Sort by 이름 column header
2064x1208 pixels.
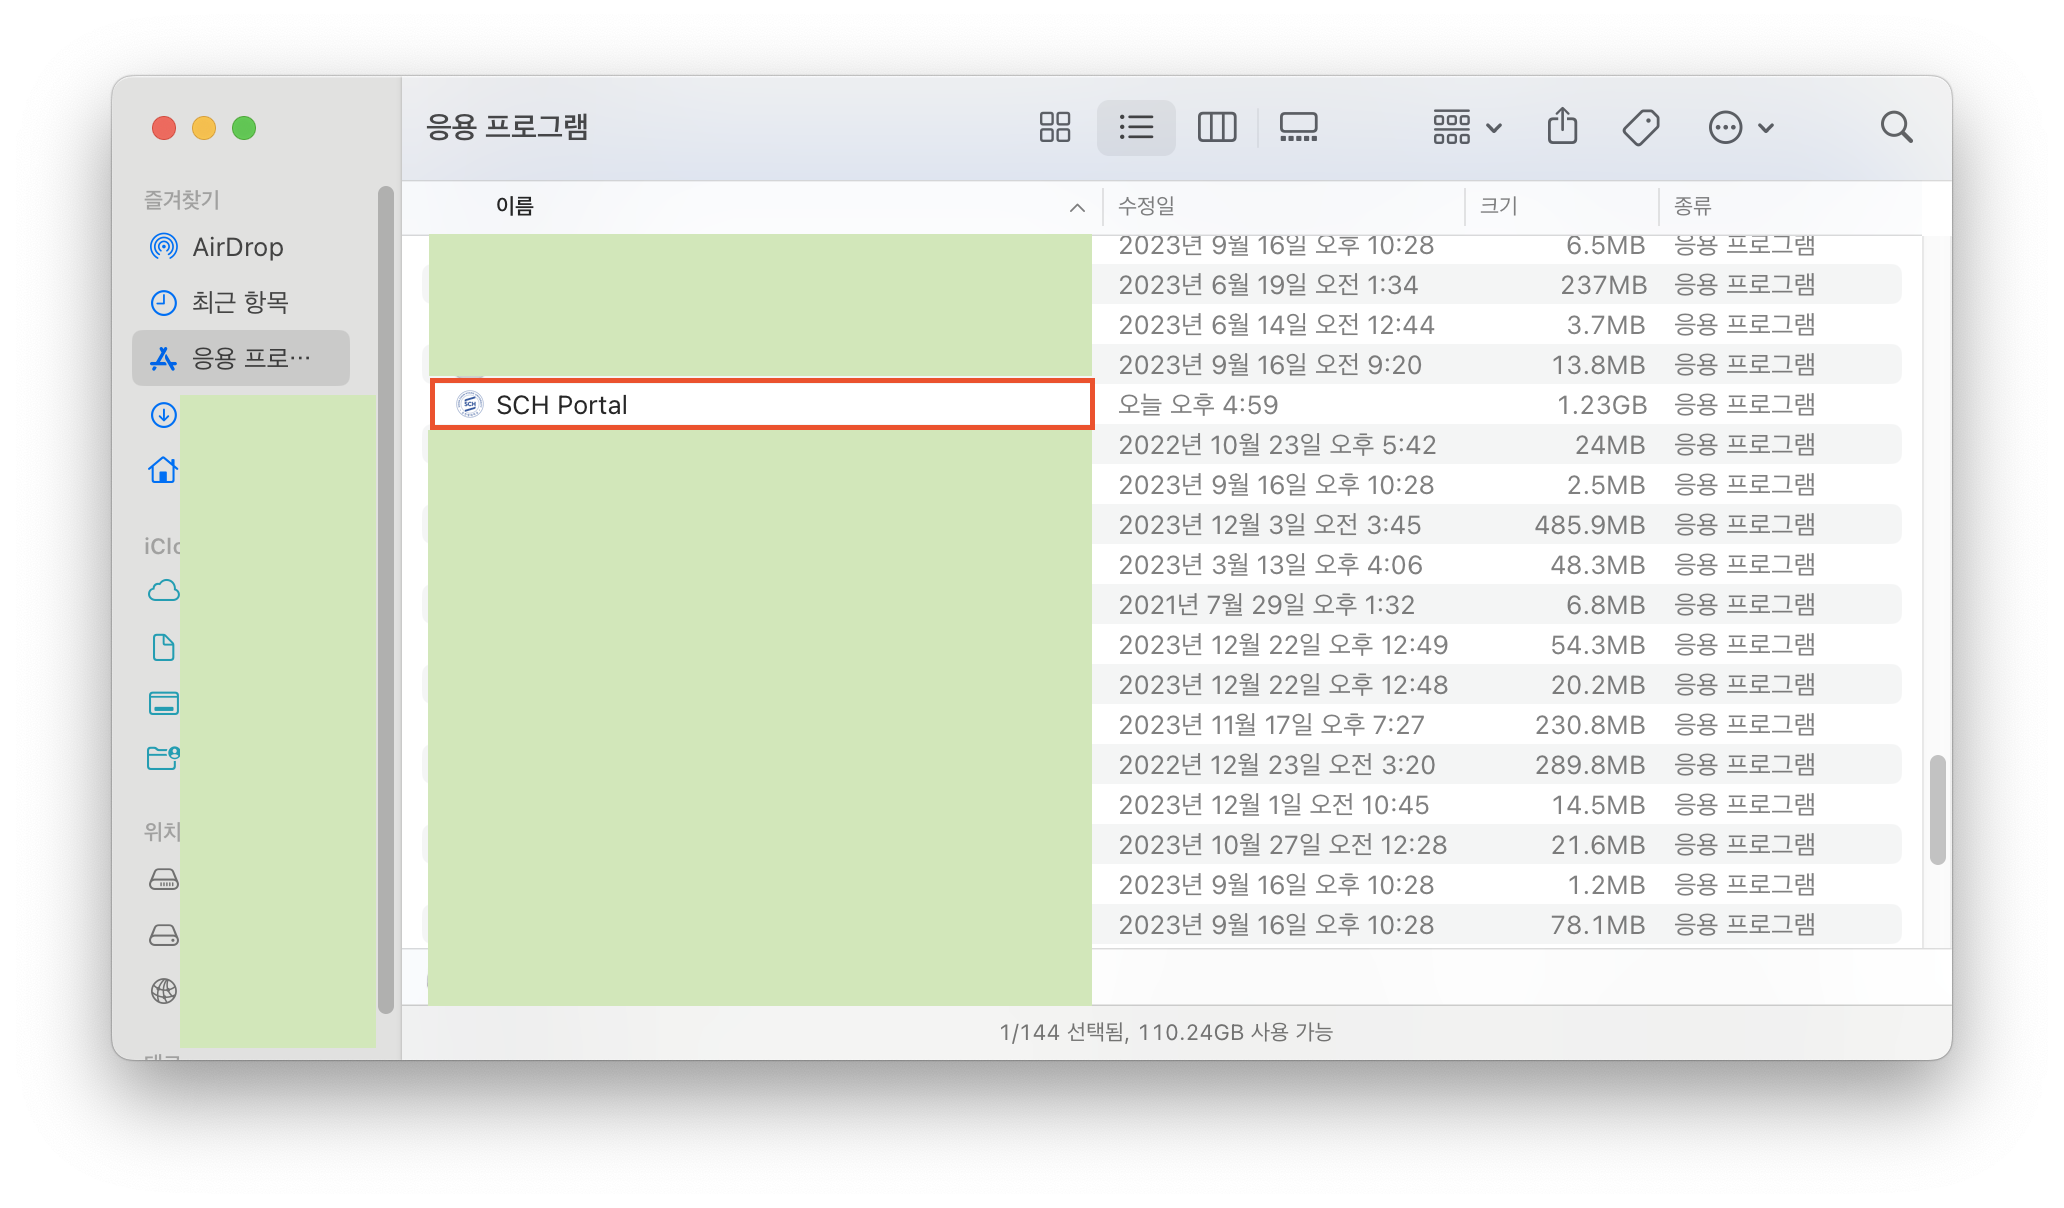click(514, 206)
